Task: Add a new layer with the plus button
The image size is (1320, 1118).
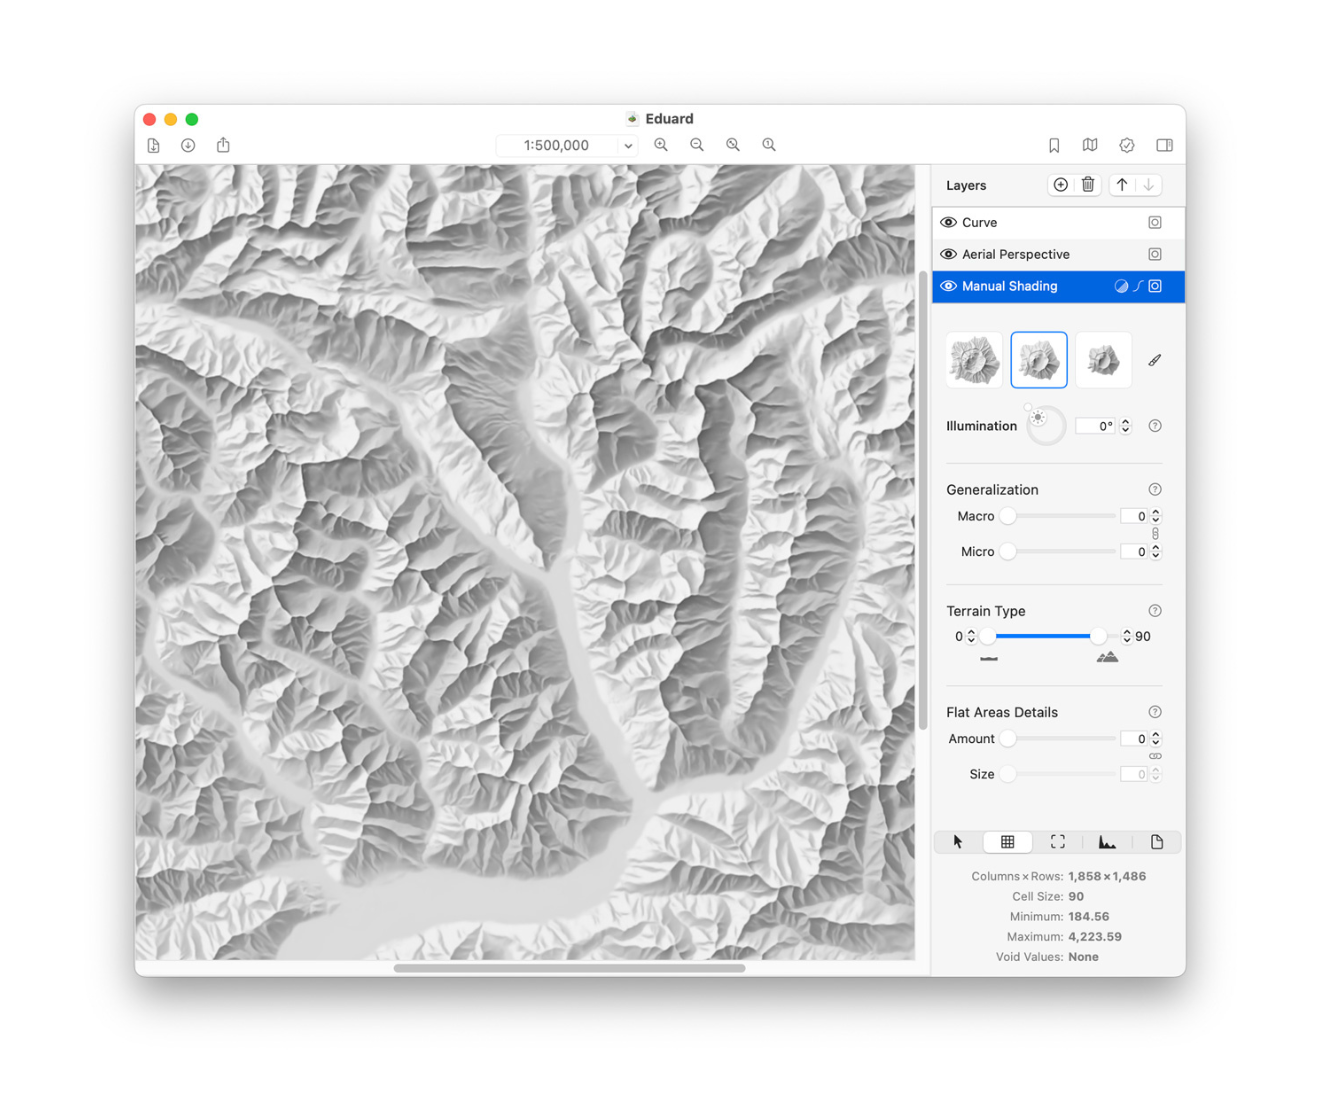Action: tap(1060, 185)
